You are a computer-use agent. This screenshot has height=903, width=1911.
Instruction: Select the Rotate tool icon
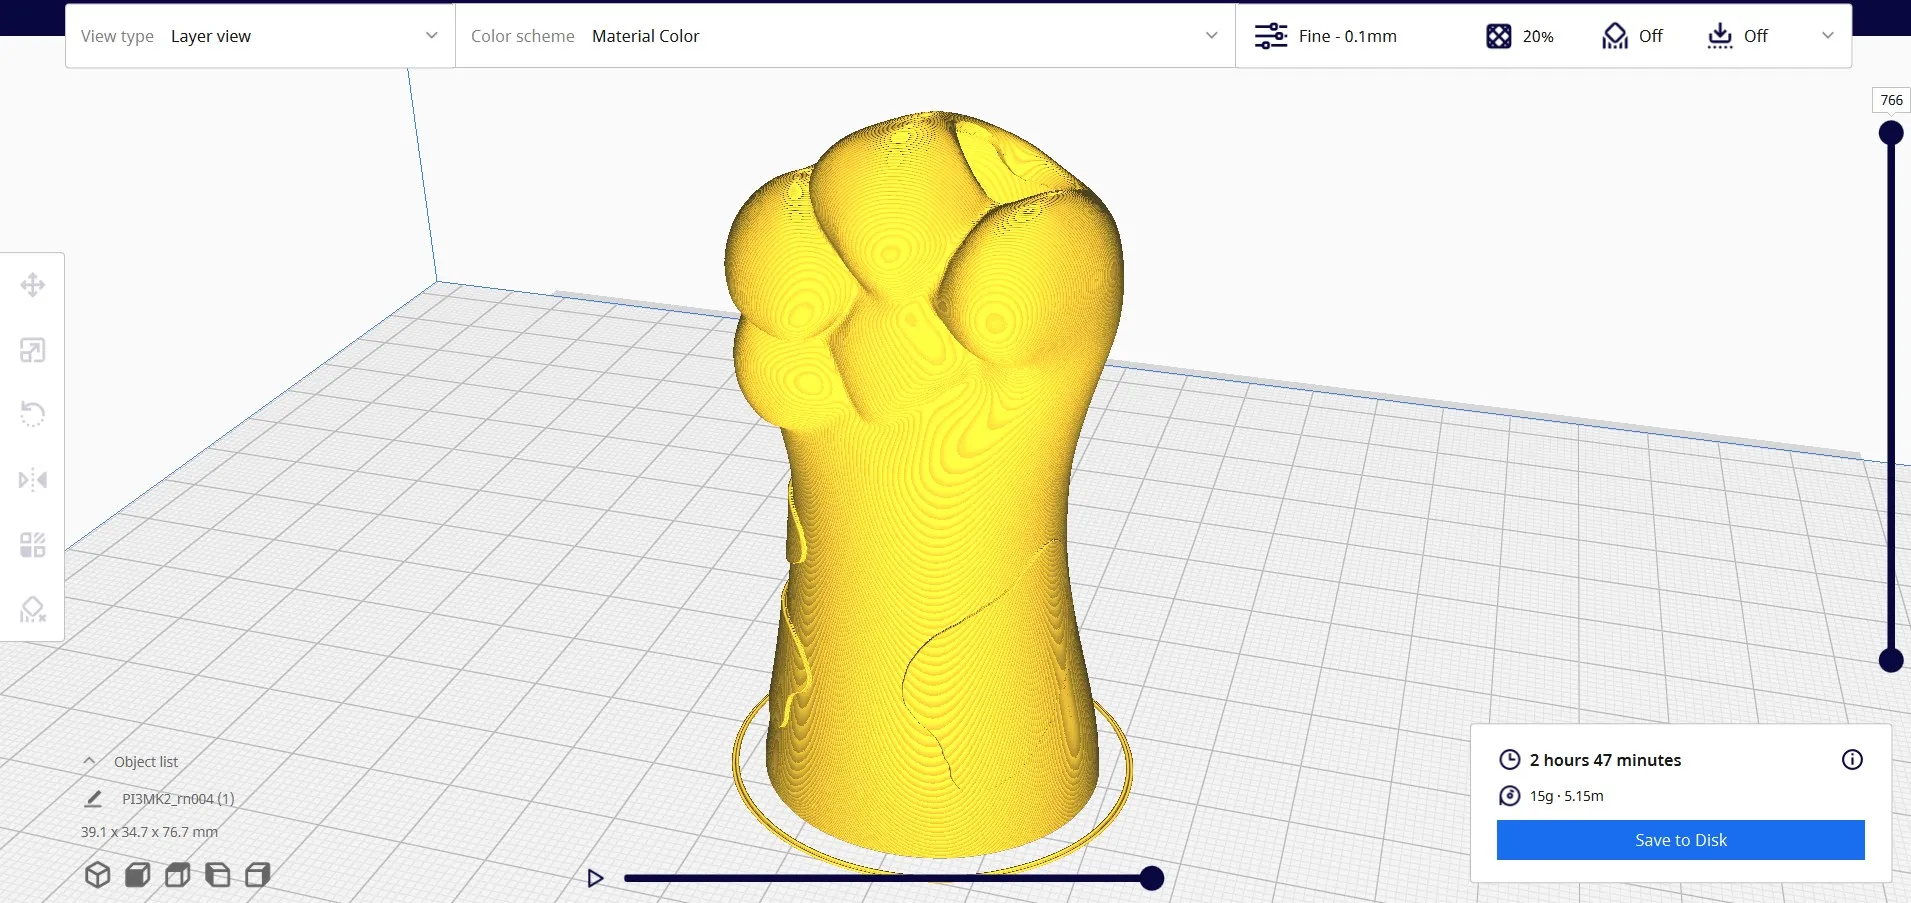[x=33, y=414]
